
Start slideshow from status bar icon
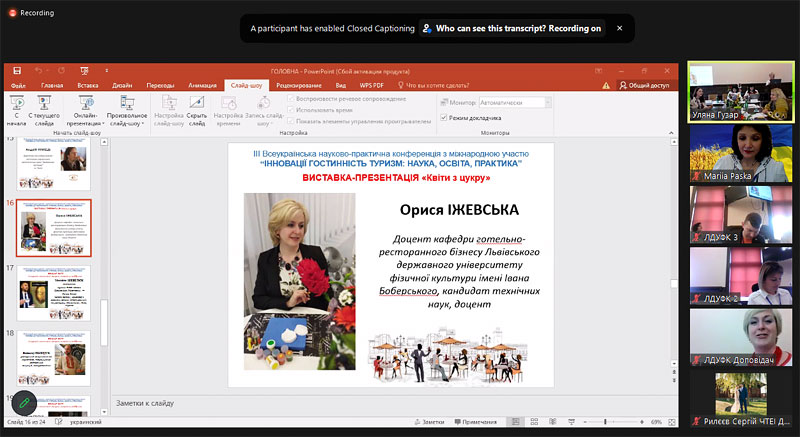(571, 422)
